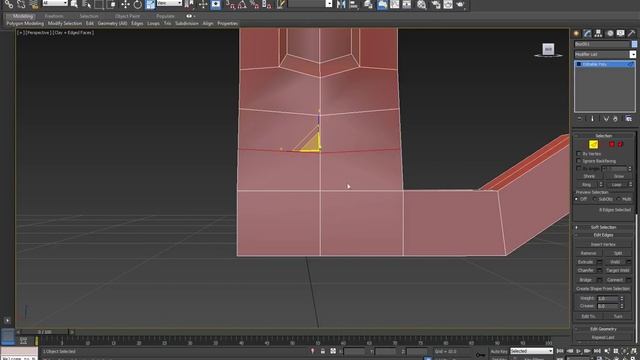Select the Element sub-object red icon
Image resolution: width=640 pixels, height=360 pixels.
tap(620, 144)
